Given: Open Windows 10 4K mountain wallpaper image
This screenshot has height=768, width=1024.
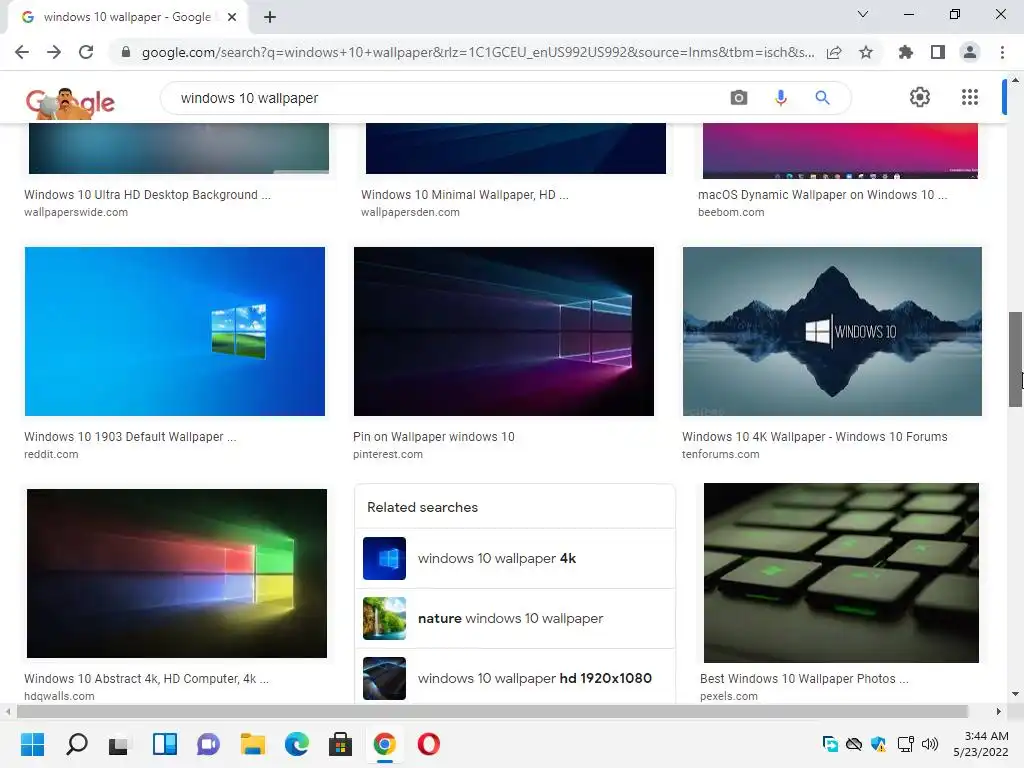Looking at the screenshot, I should (832, 331).
